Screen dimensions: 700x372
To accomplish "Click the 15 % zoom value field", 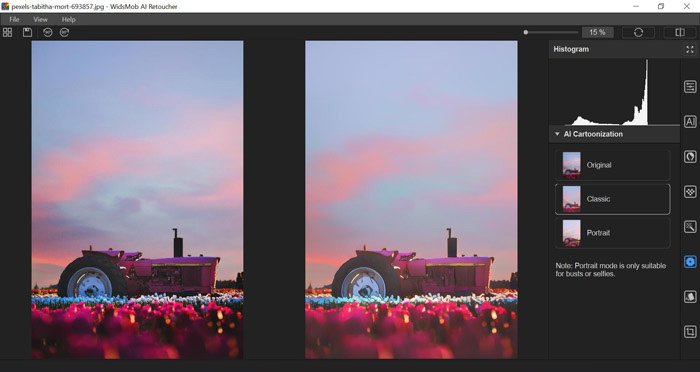I will [x=597, y=32].
